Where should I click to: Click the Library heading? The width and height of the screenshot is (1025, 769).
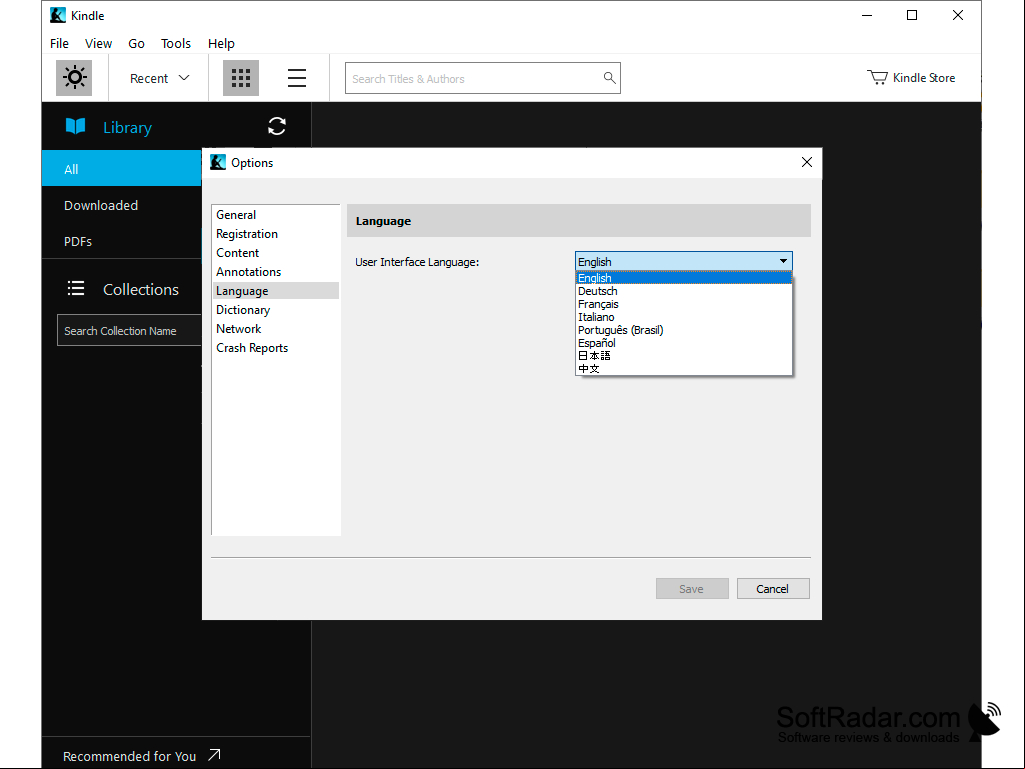coord(127,128)
